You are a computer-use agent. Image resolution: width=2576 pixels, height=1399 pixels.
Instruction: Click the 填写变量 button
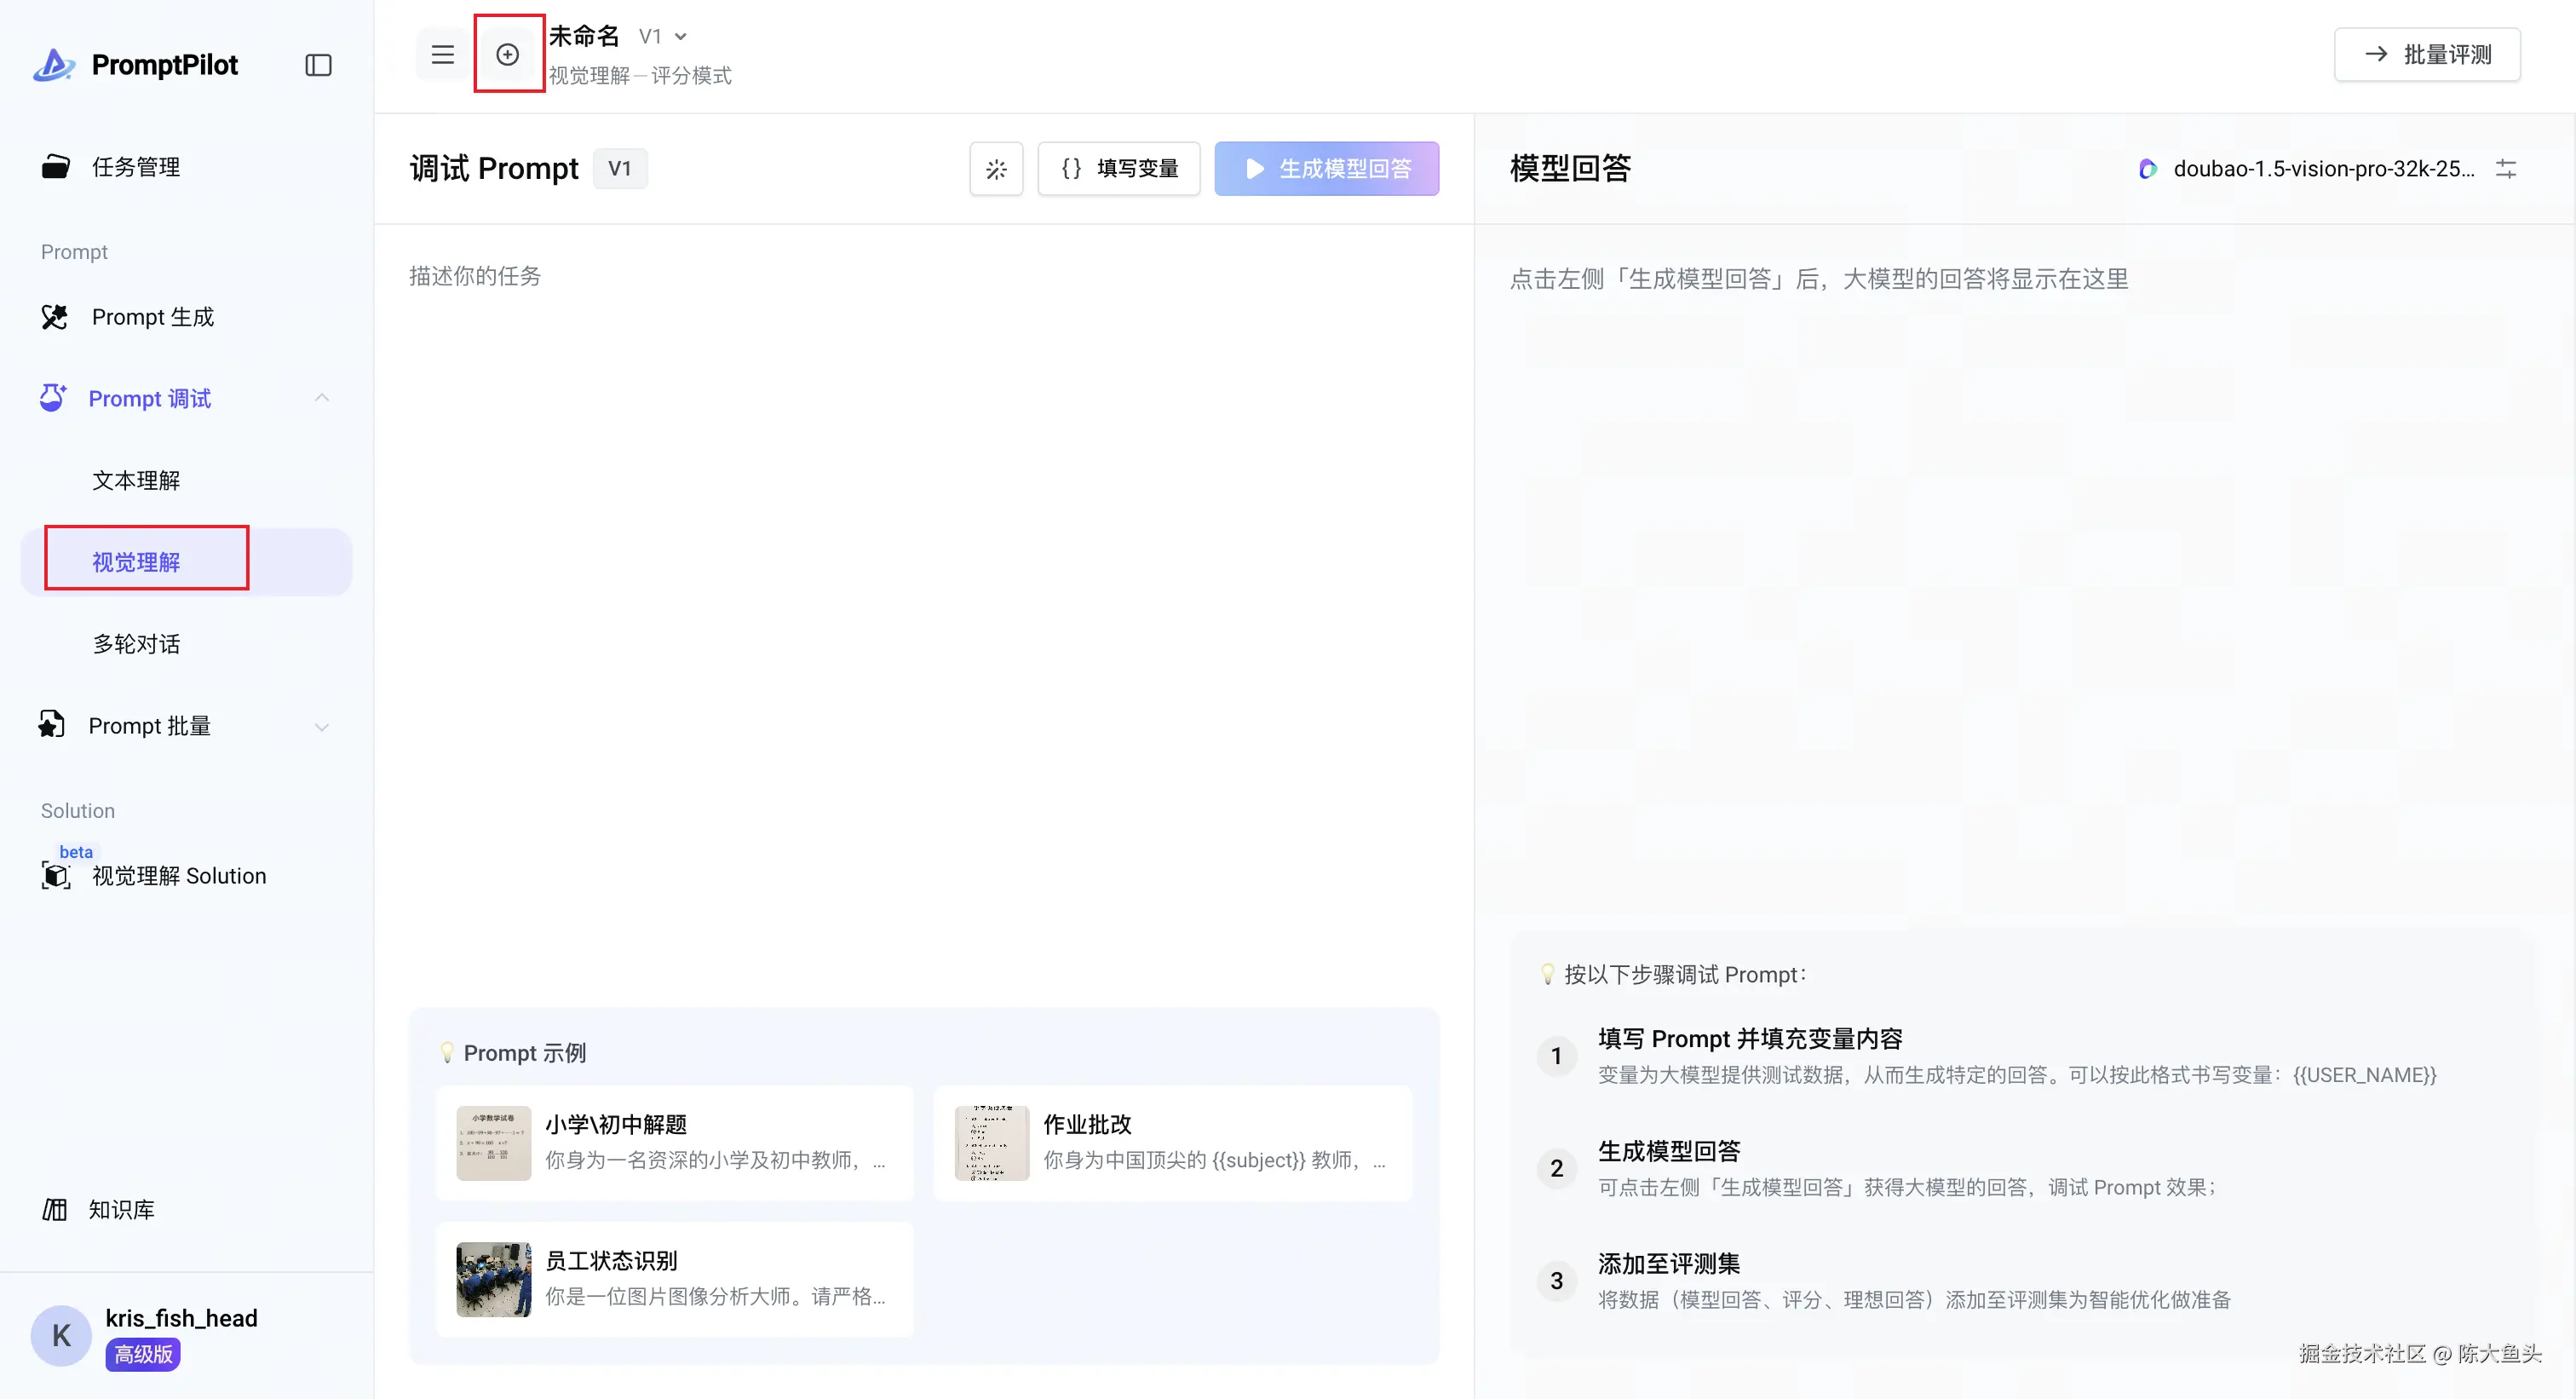click(1119, 169)
